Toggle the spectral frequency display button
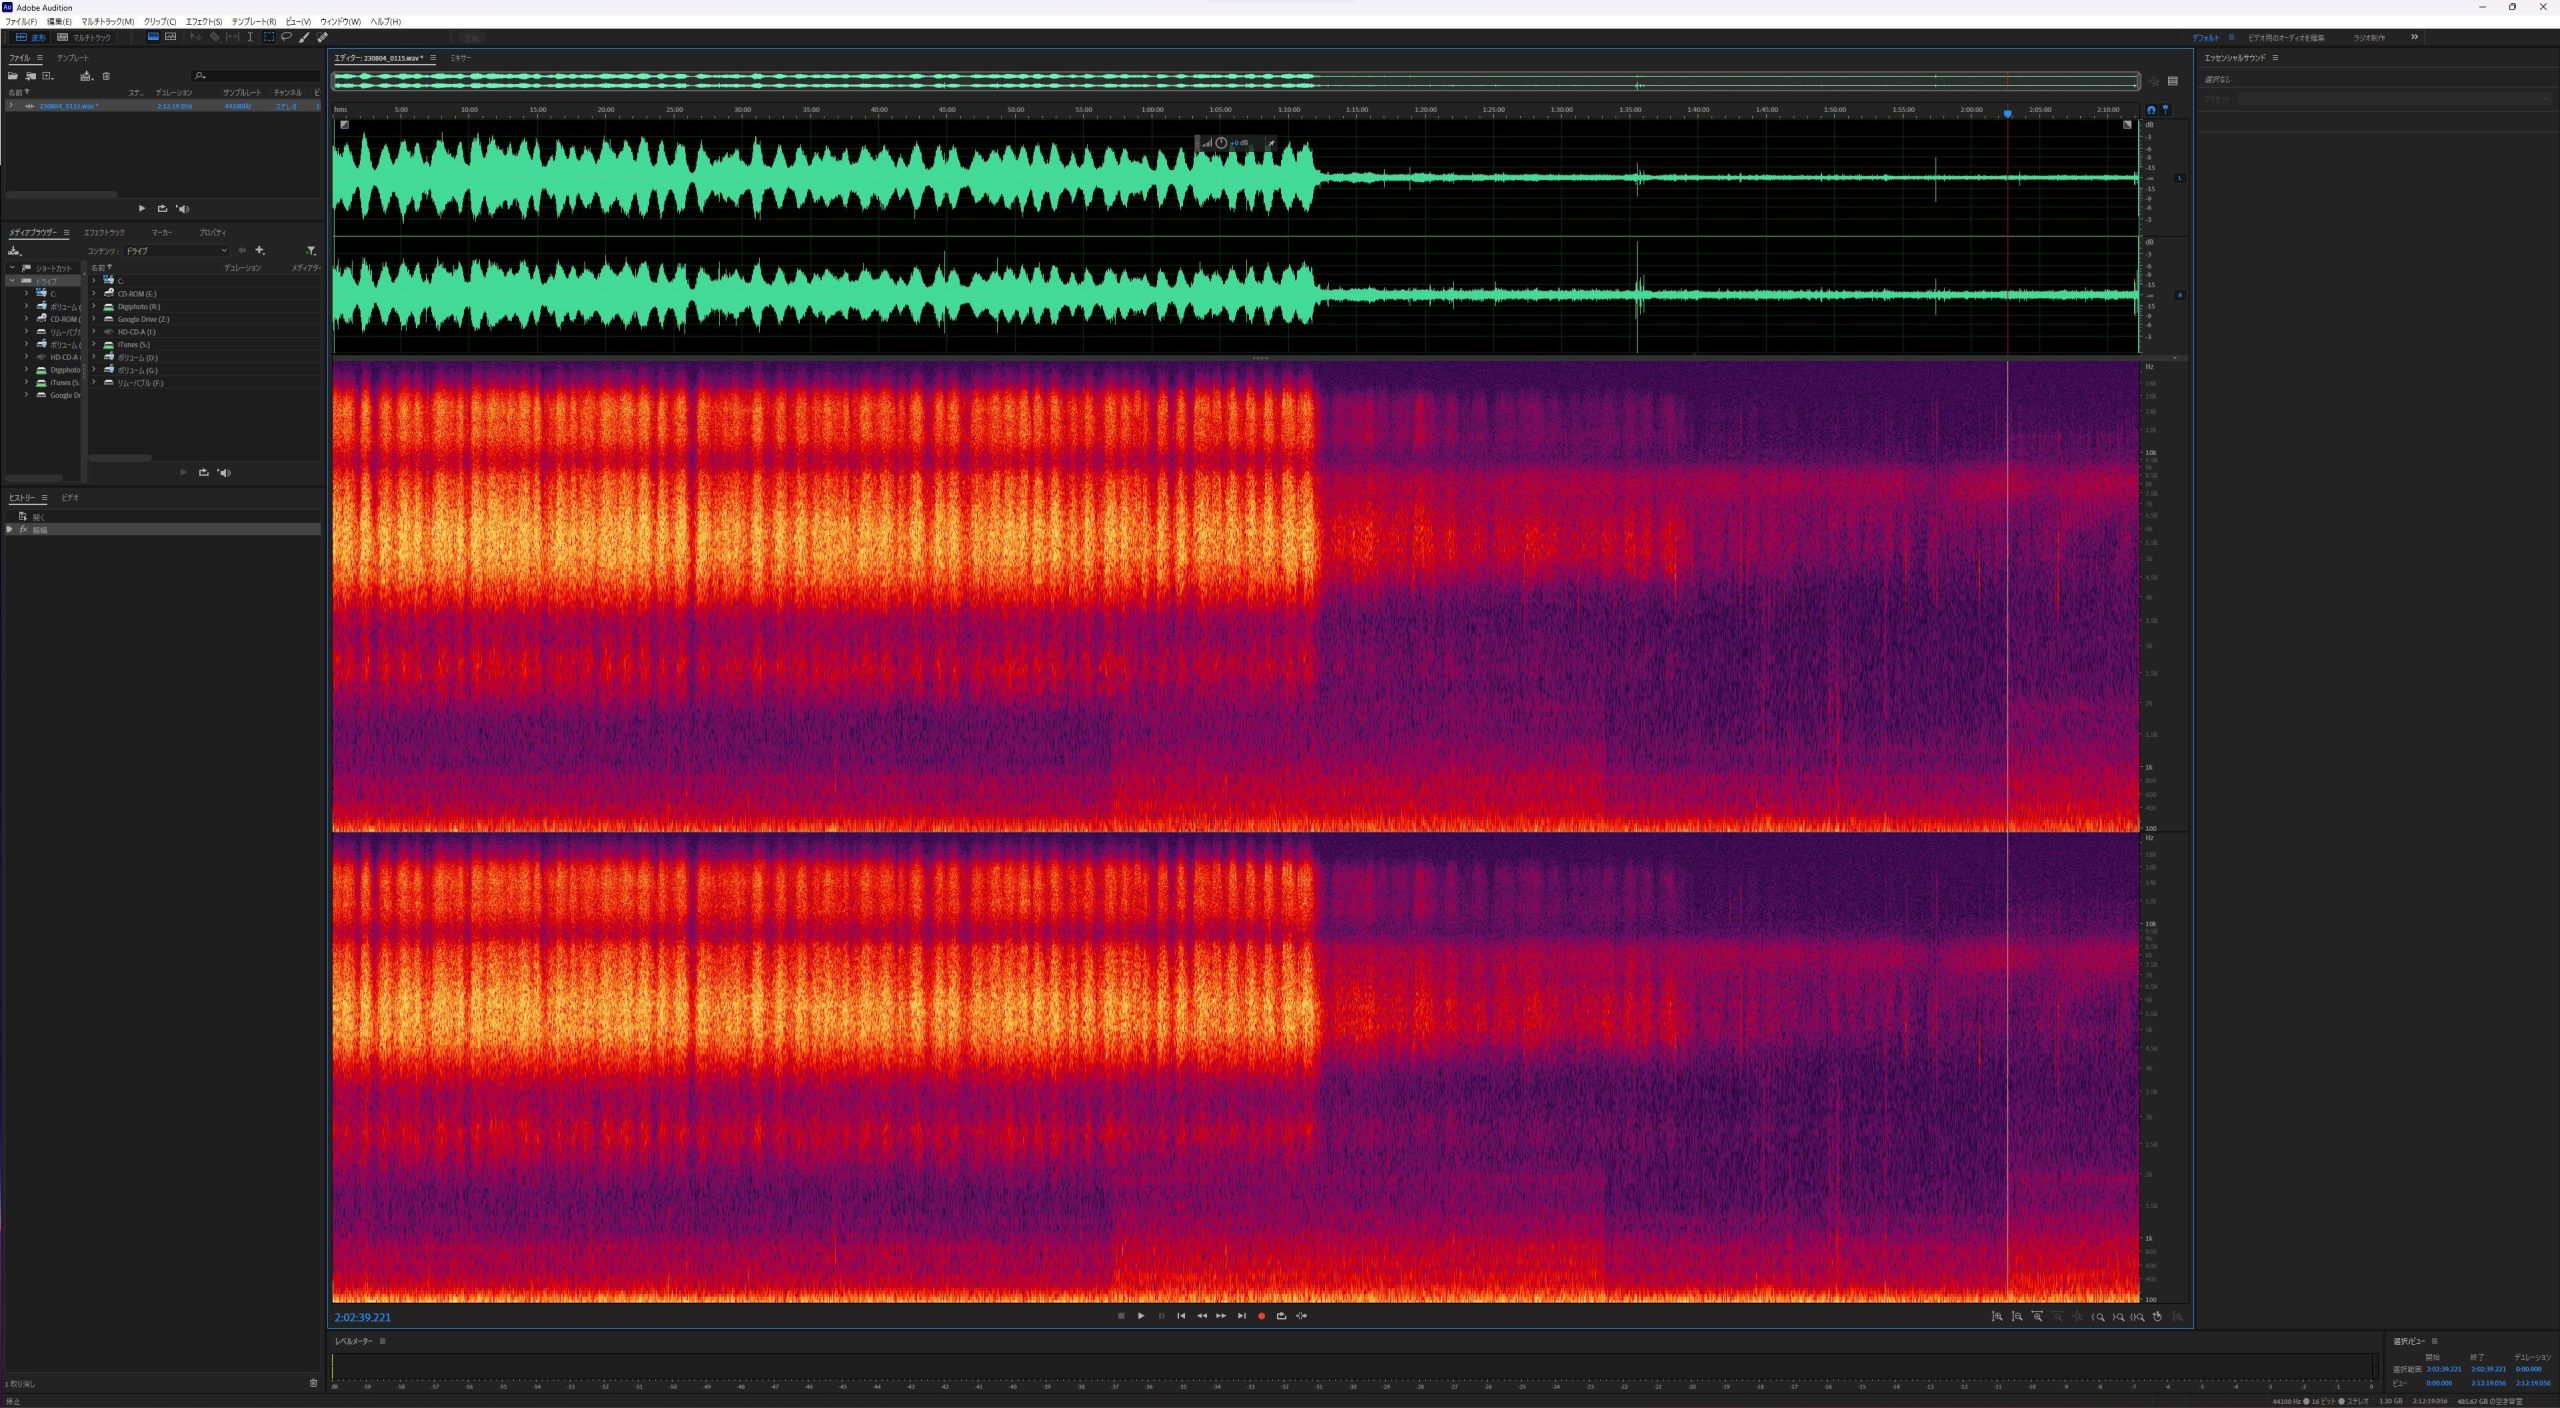2560x1408 pixels. pyautogui.click(x=153, y=37)
